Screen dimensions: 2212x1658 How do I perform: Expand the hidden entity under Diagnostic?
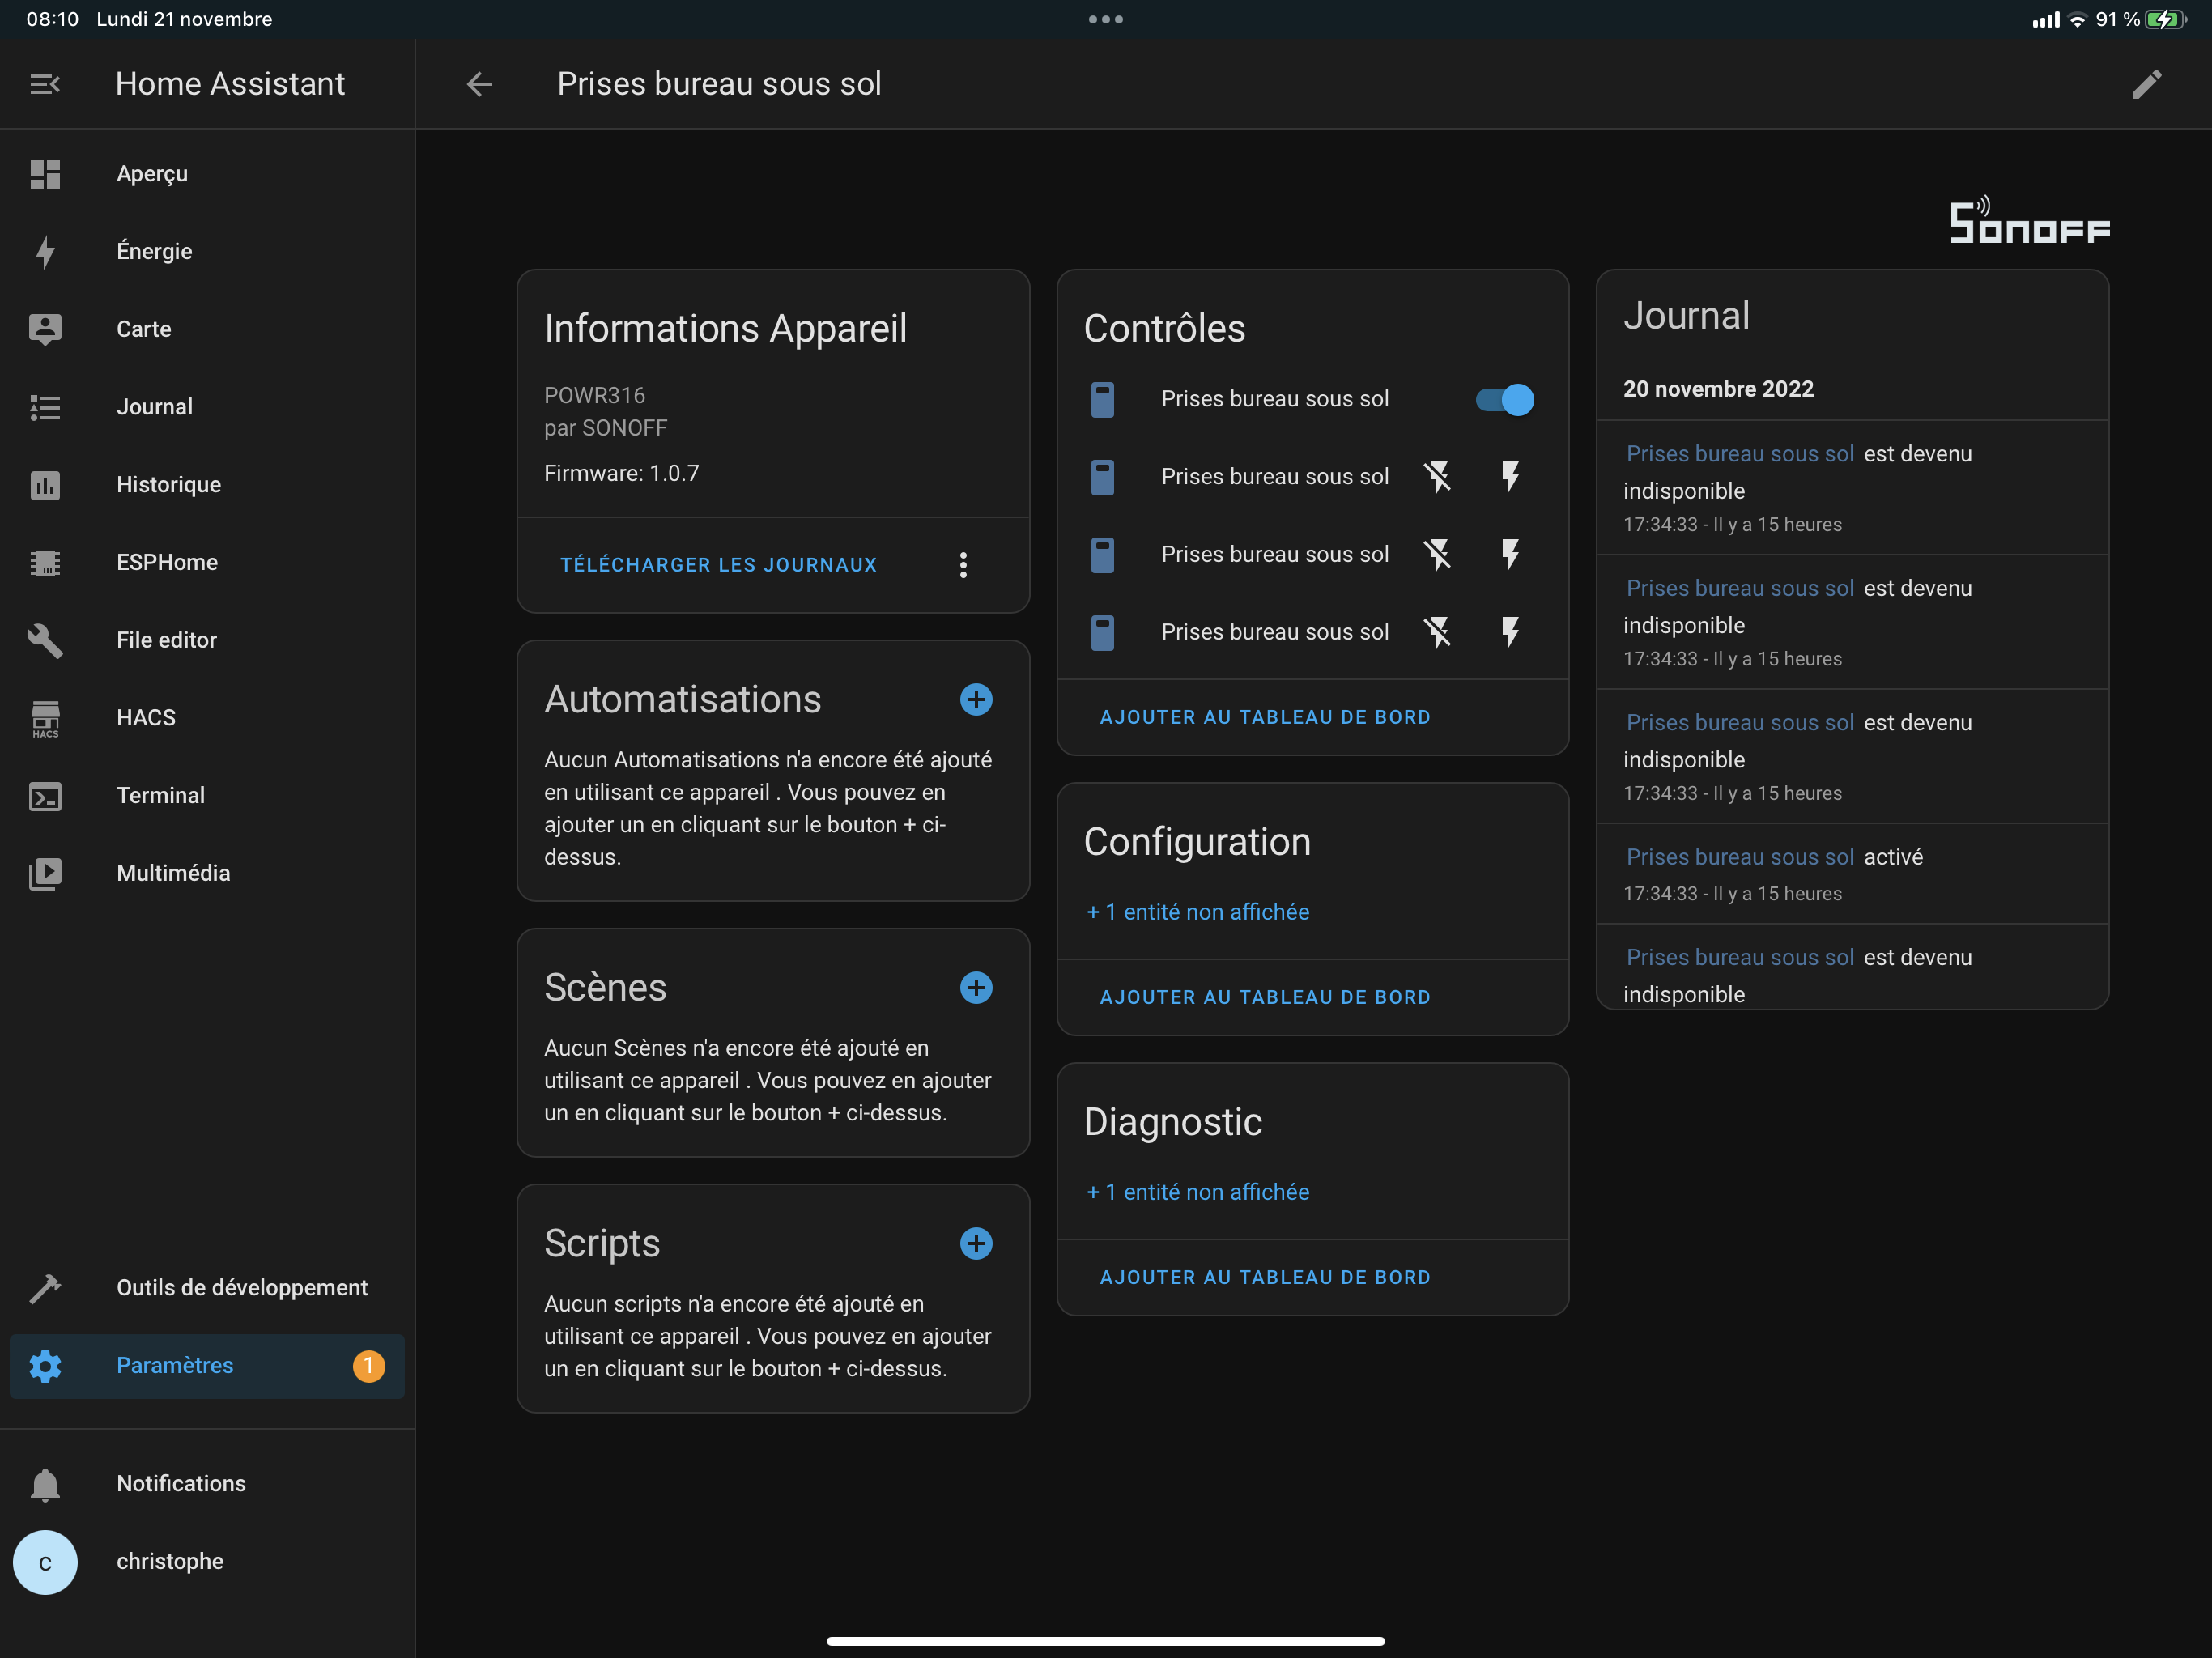click(x=1196, y=1191)
